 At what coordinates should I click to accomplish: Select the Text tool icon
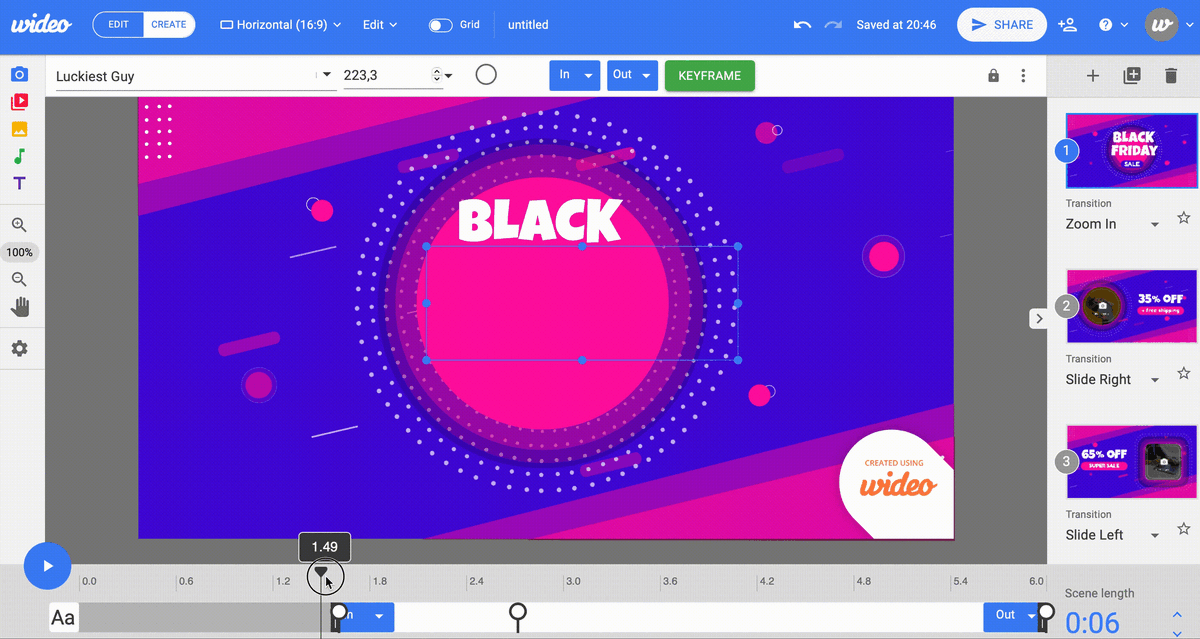tap(19, 184)
